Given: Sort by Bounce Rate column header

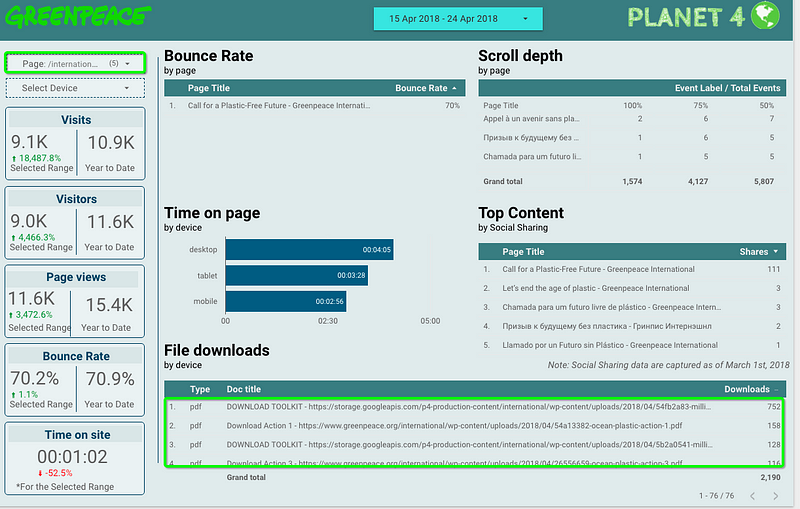Looking at the screenshot, I should (426, 88).
